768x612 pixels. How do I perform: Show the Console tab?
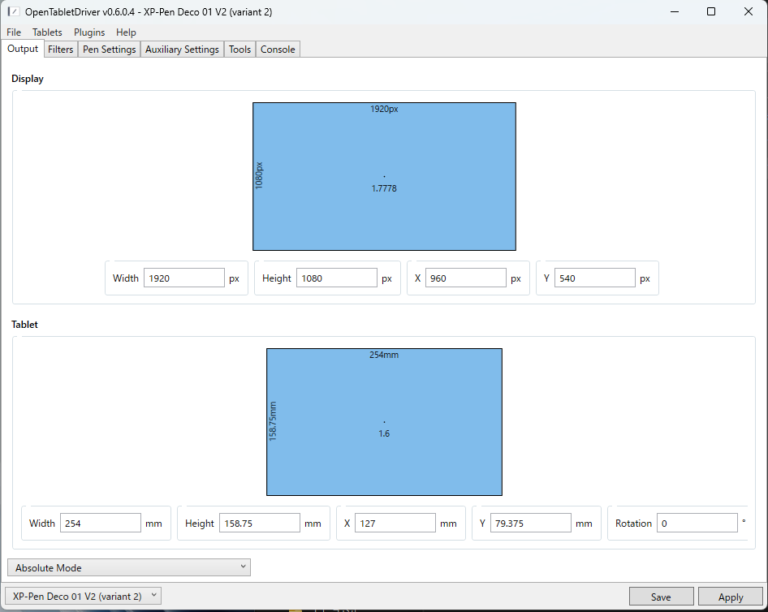point(278,49)
